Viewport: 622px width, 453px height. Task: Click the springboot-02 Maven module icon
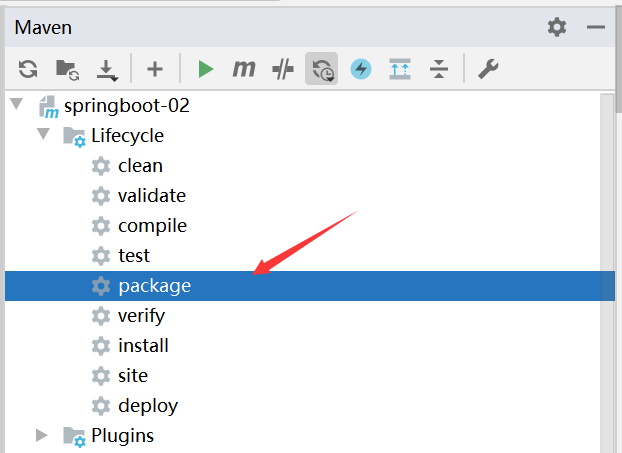(x=48, y=107)
